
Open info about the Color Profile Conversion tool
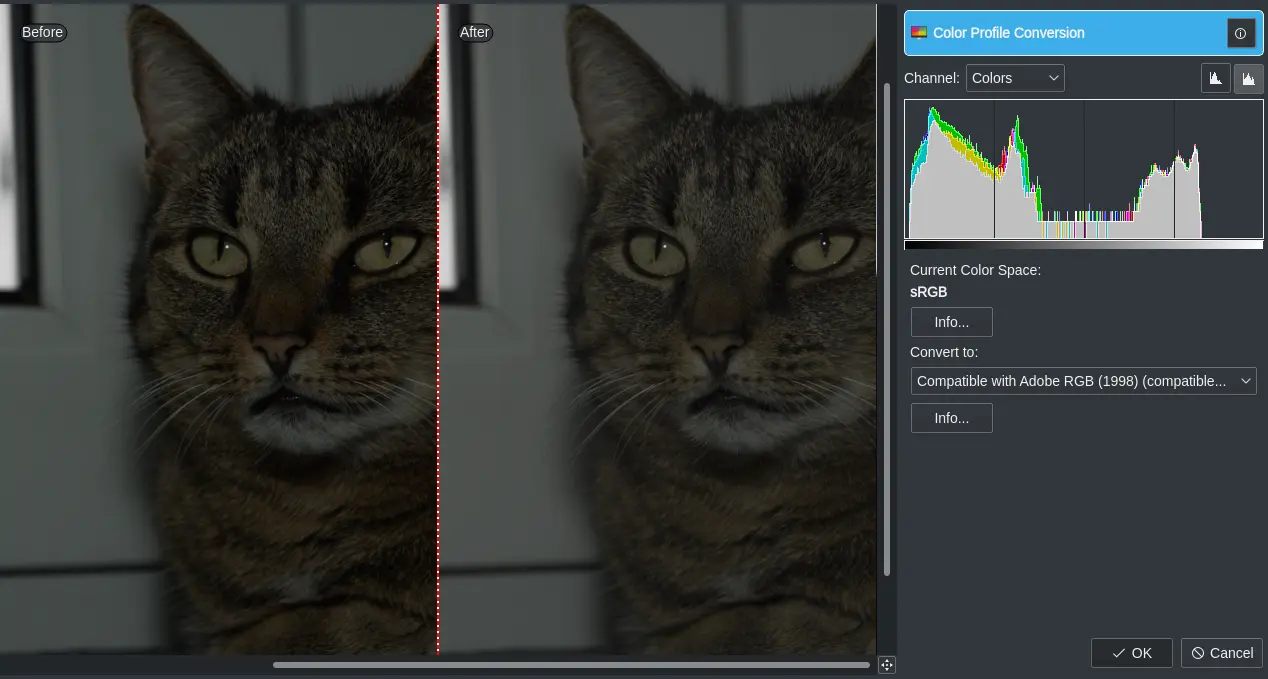tap(1241, 32)
